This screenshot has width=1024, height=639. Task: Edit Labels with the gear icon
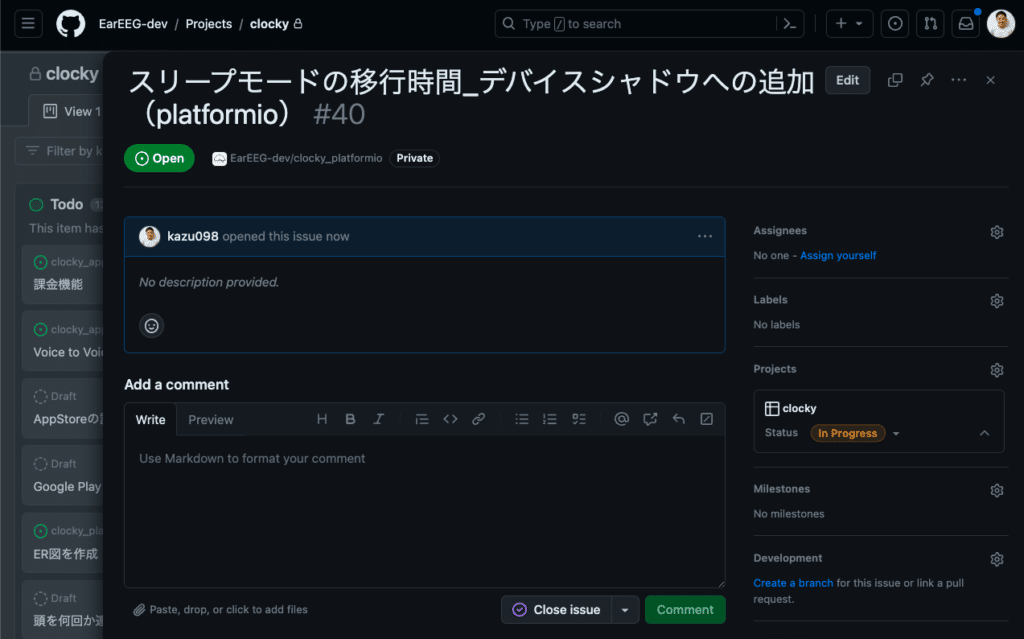click(x=997, y=301)
